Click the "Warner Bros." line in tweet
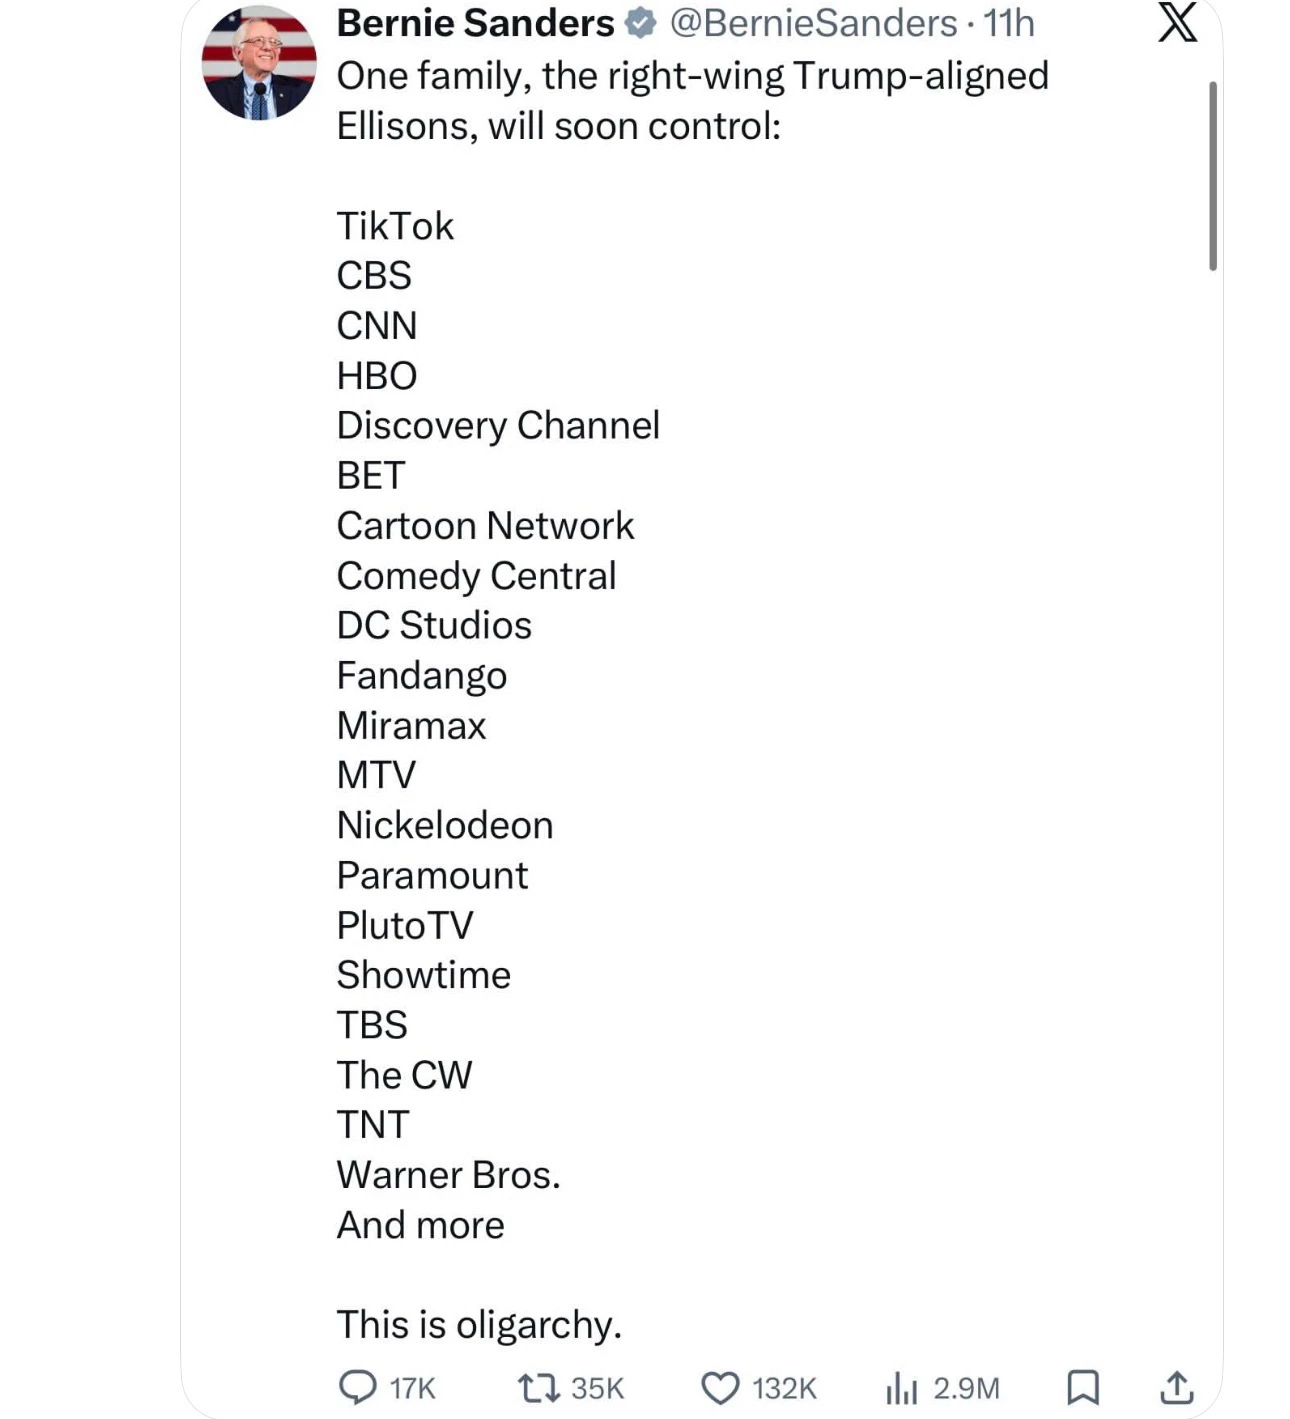1290x1419 pixels. point(448,1174)
